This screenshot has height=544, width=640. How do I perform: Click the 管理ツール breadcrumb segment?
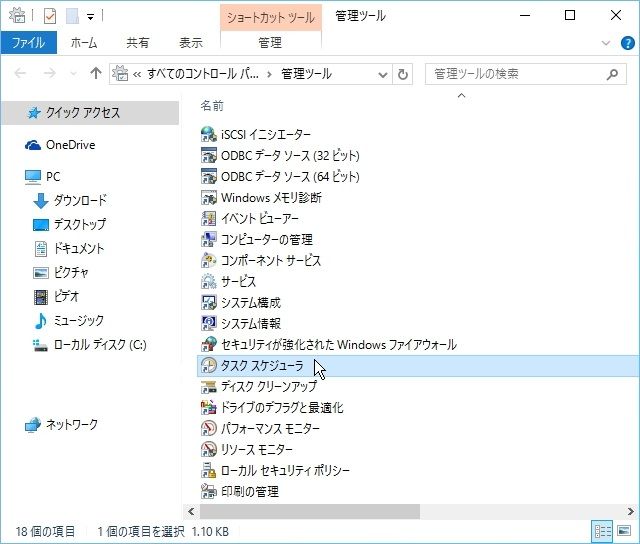(x=307, y=74)
